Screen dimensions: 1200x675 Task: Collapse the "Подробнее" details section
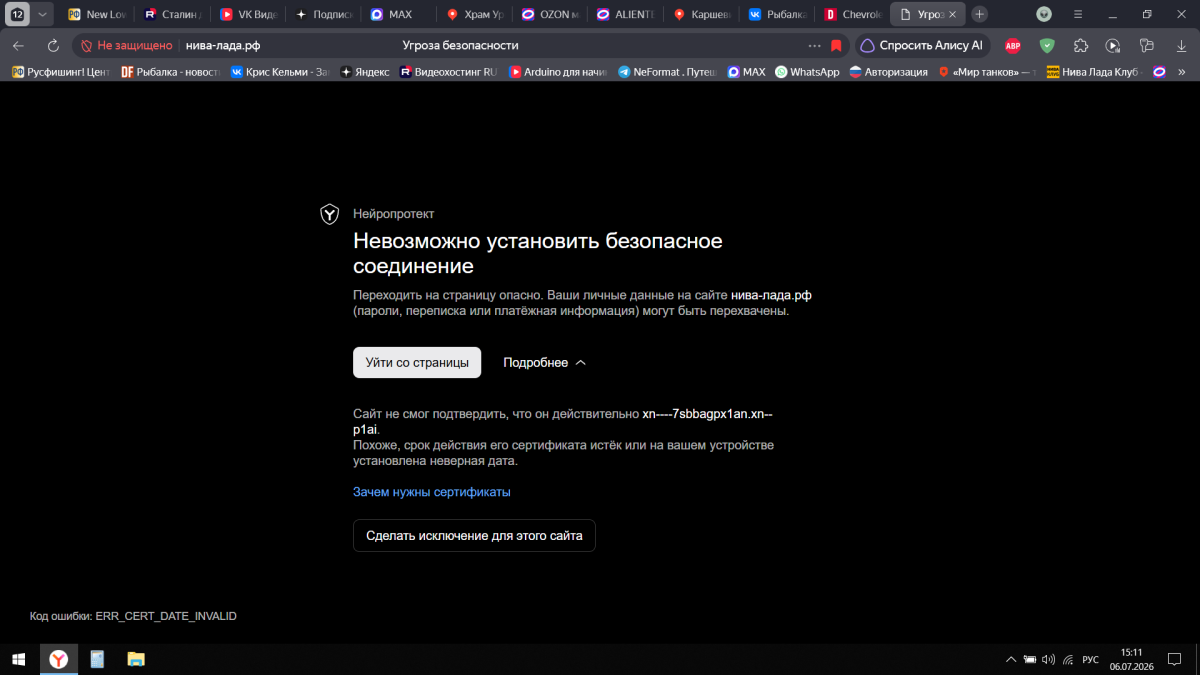[x=544, y=362]
